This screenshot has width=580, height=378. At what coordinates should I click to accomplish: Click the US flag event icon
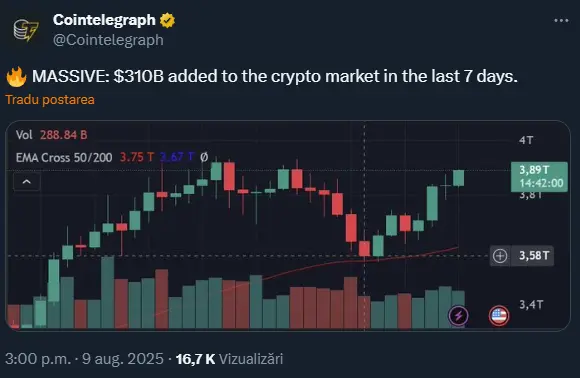coord(499,316)
